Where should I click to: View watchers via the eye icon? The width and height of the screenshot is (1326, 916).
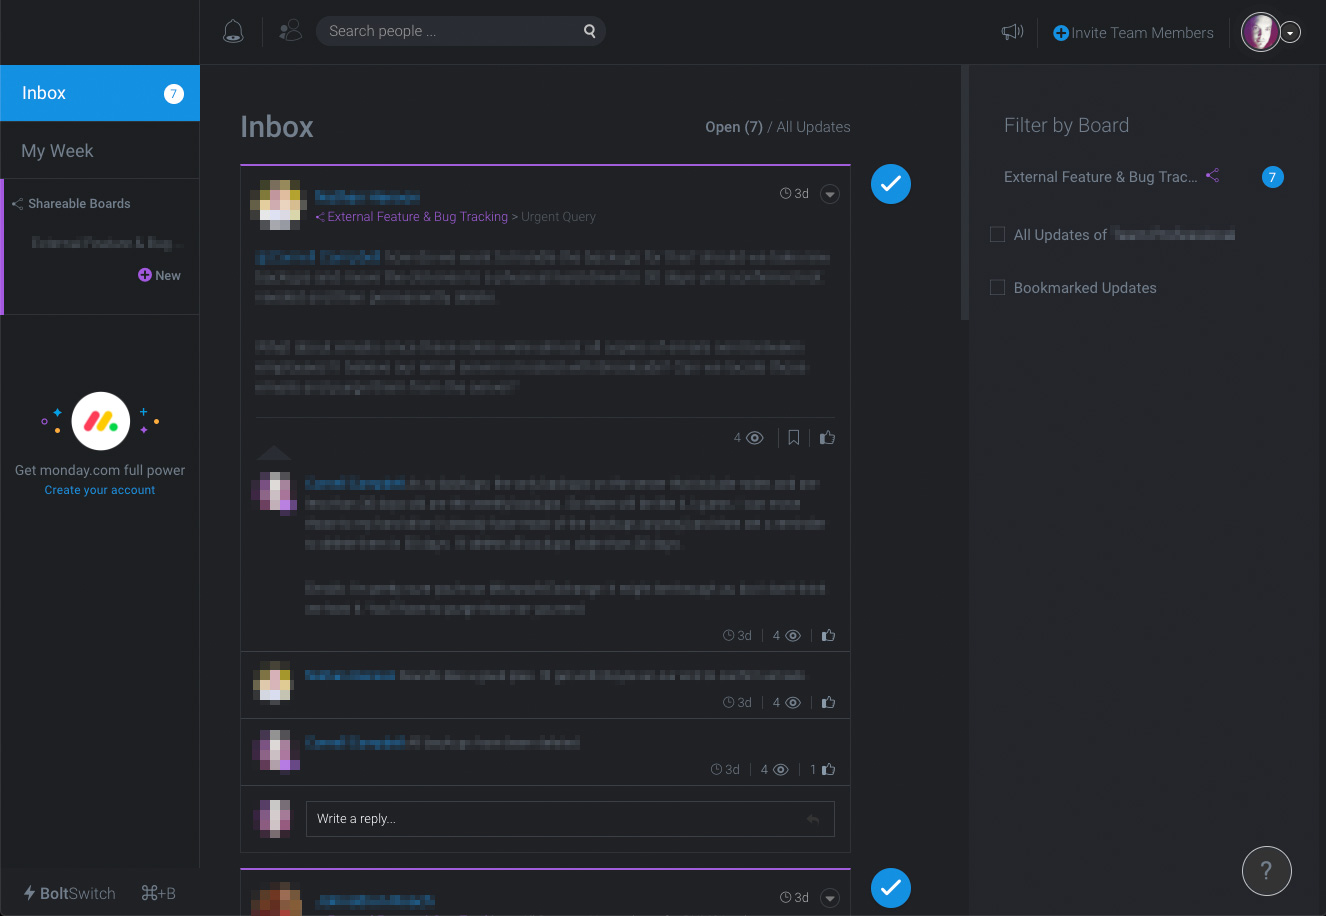(x=754, y=437)
